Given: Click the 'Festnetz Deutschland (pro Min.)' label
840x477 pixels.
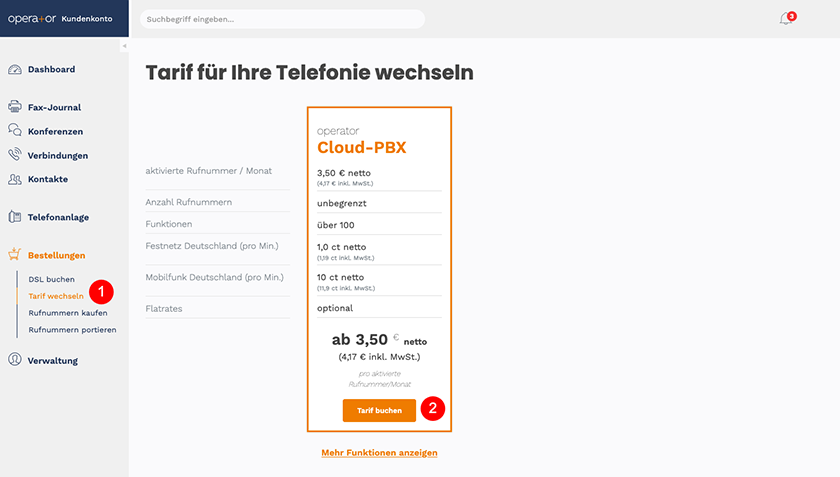Looking at the screenshot, I should tap(212, 246).
